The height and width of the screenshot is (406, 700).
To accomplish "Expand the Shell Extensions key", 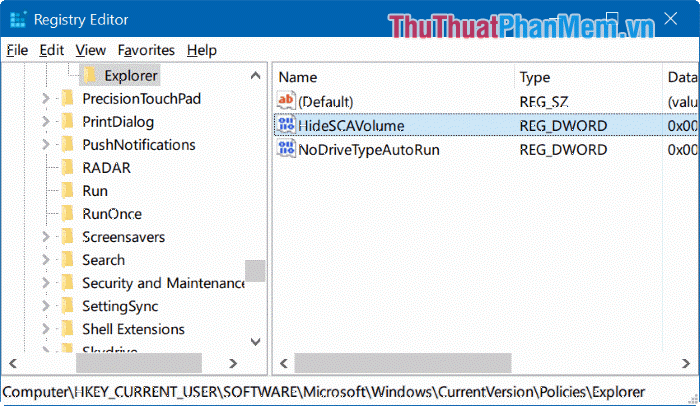I will 46,329.
